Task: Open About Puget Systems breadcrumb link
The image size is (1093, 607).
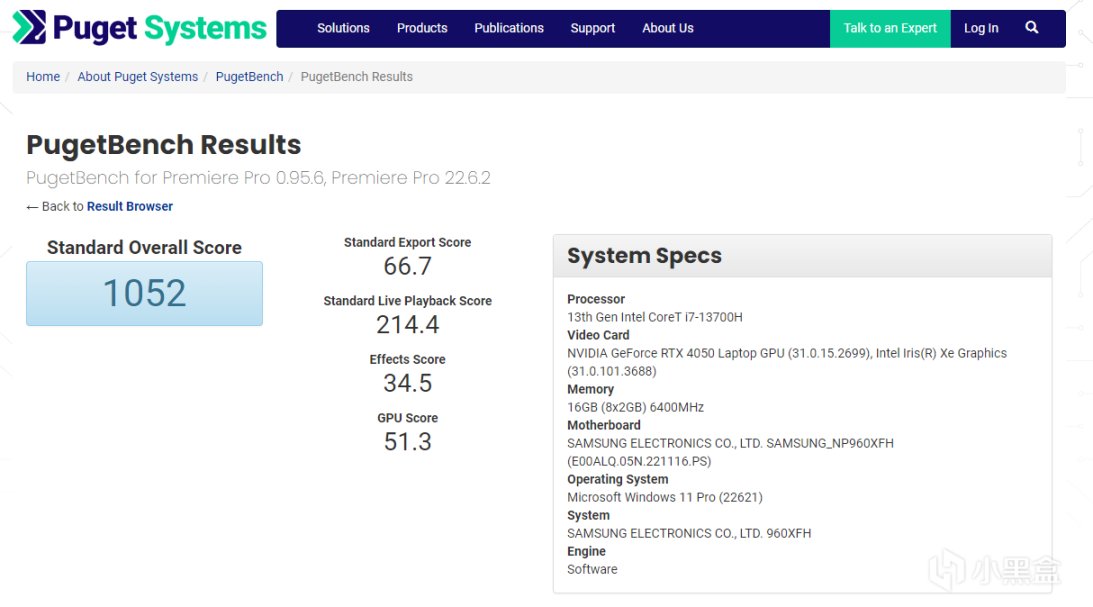Action: click(137, 77)
